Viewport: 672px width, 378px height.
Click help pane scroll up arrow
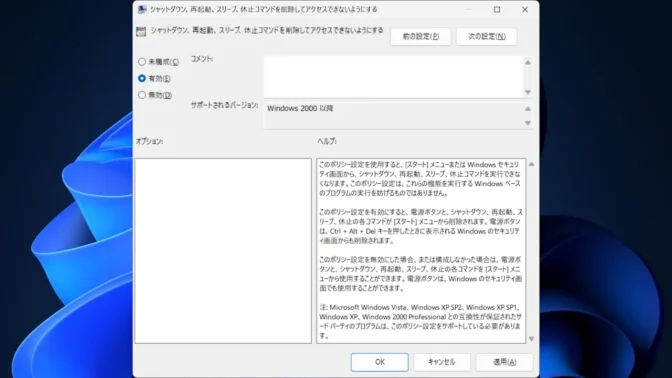531,164
